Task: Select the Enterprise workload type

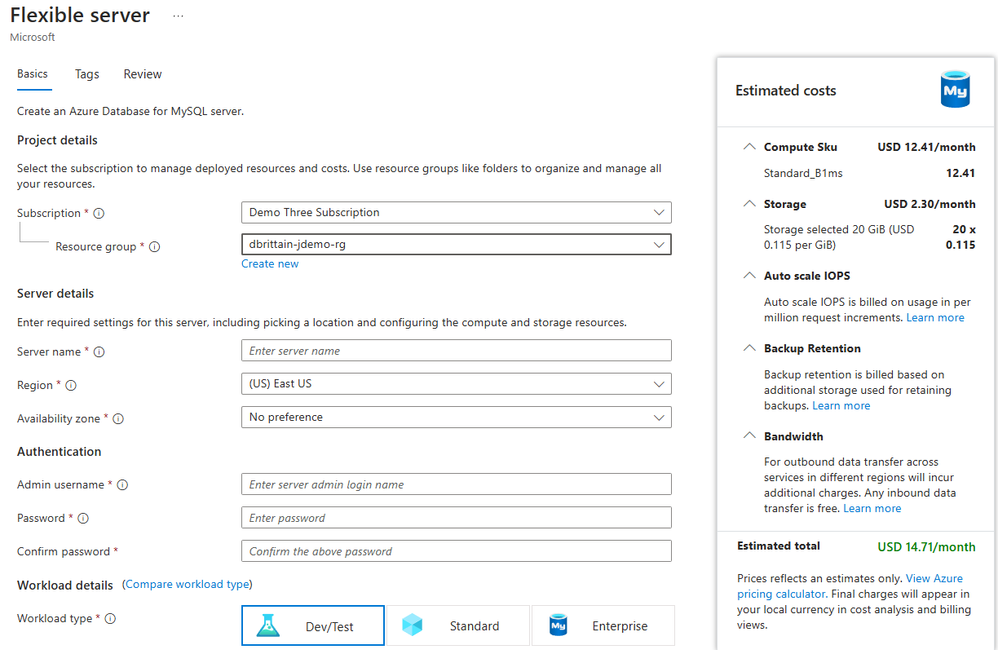Action: click(603, 626)
